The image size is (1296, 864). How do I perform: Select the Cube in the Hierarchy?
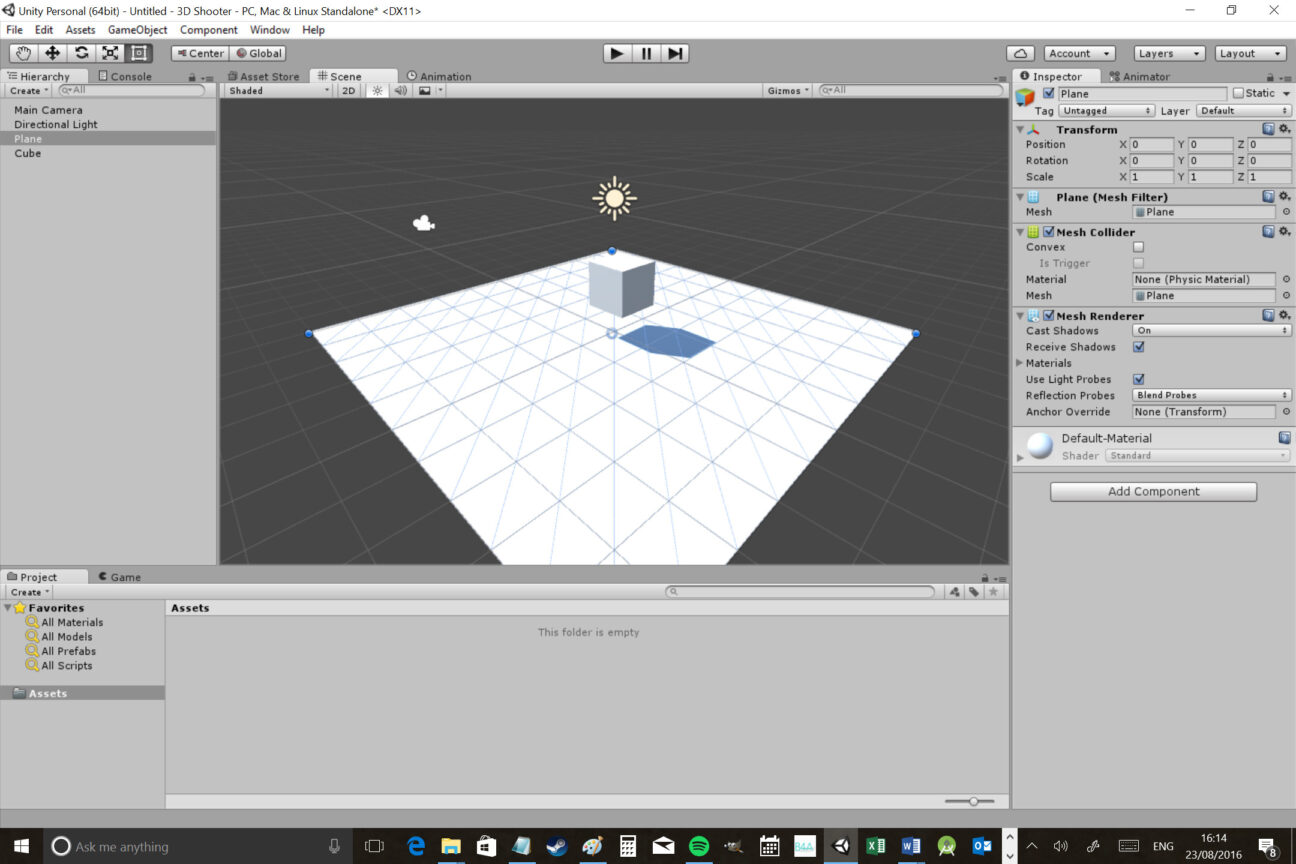click(x=27, y=153)
